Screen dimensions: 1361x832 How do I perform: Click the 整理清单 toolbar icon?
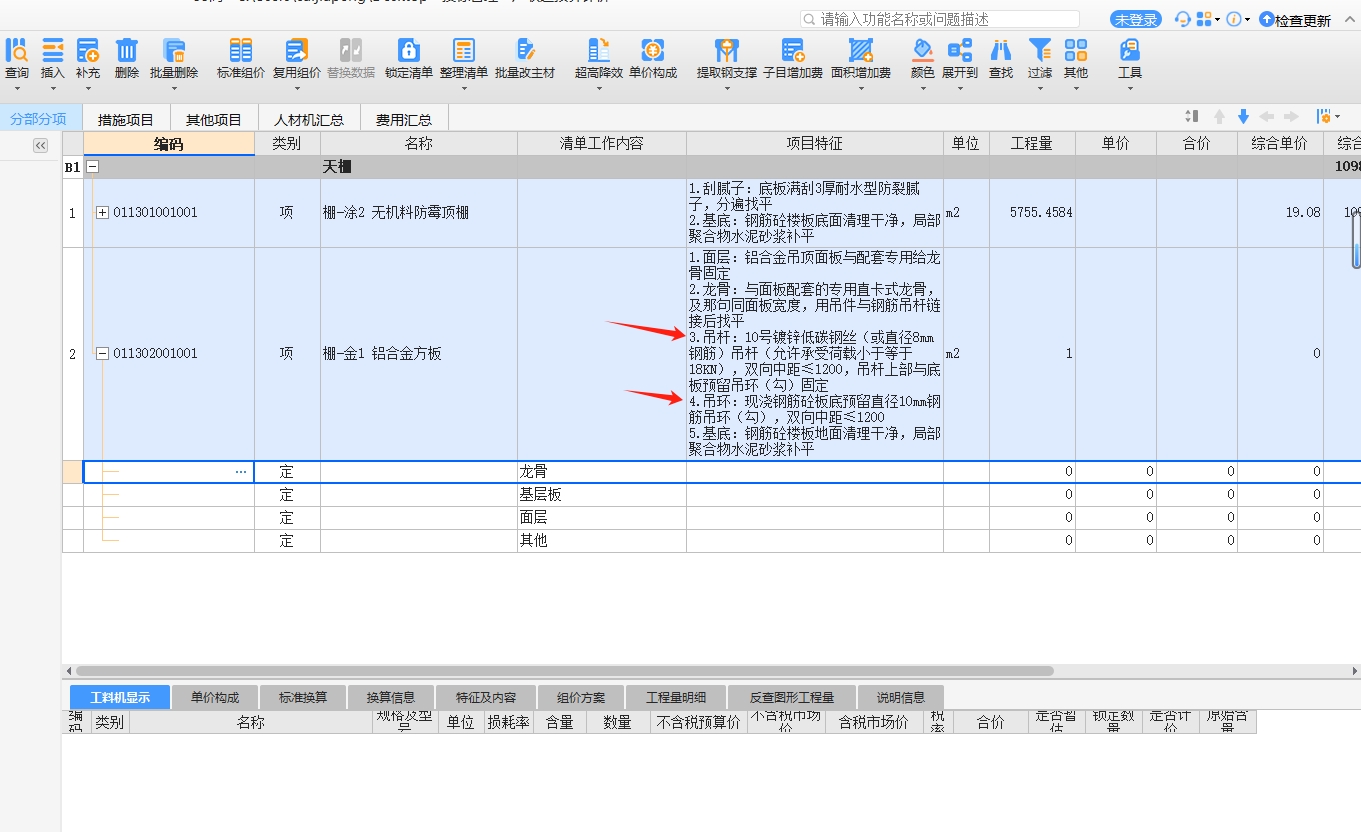(x=464, y=50)
